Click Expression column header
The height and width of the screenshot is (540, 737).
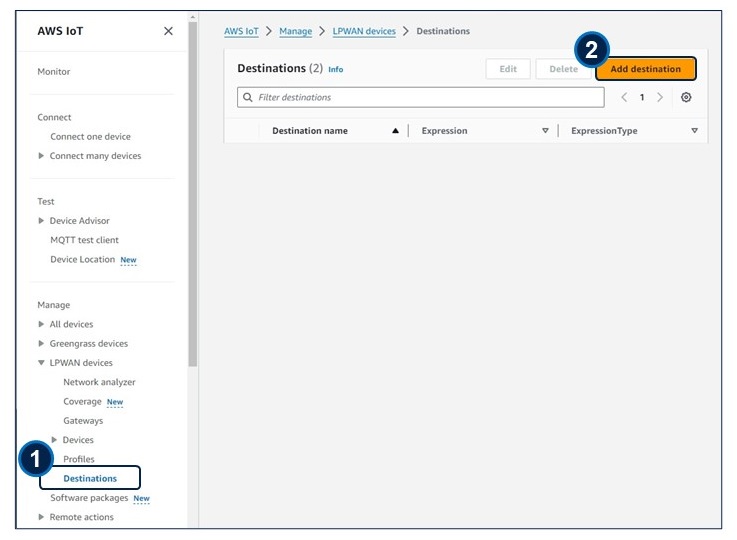coord(444,131)
